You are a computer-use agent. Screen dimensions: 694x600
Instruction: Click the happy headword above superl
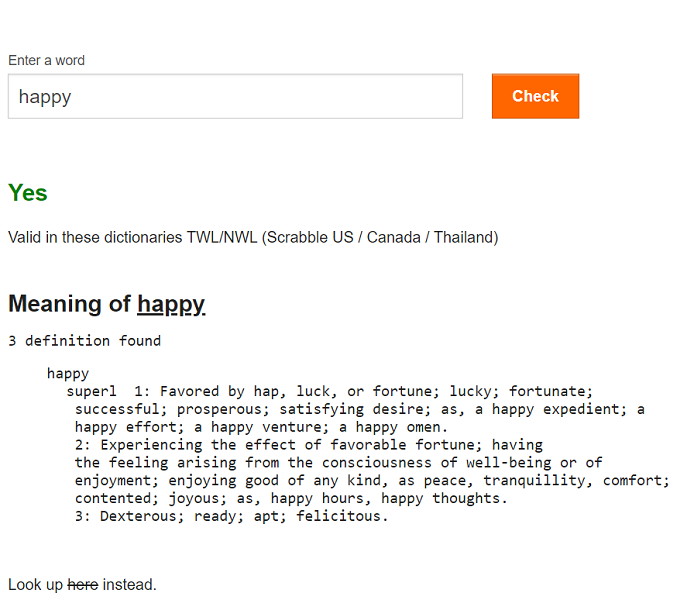click(x=68, y=373)
